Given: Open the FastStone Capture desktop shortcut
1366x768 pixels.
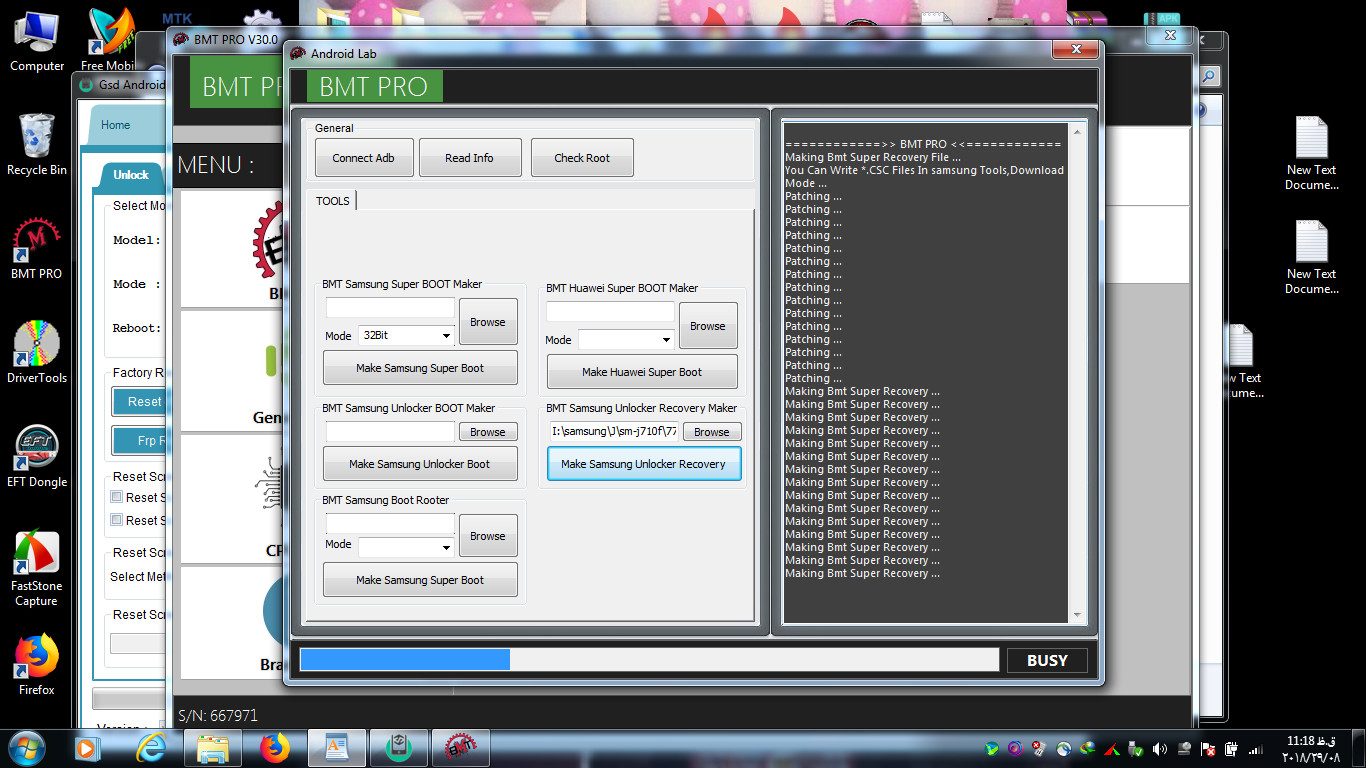Looking at the screenshot, I should tap(37, 568).
